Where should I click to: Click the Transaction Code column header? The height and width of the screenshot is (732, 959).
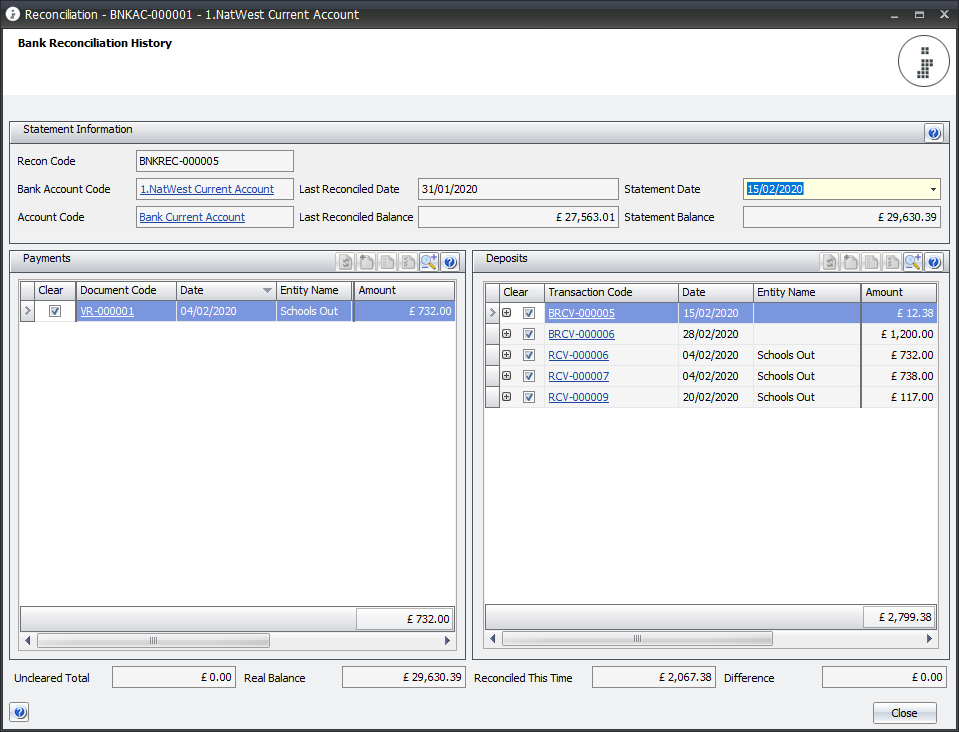coord(610,292)
